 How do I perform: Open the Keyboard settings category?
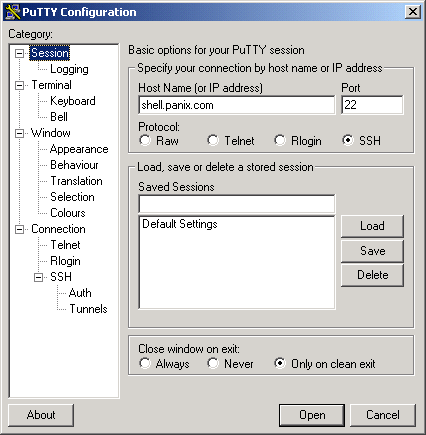coord(73,101)
